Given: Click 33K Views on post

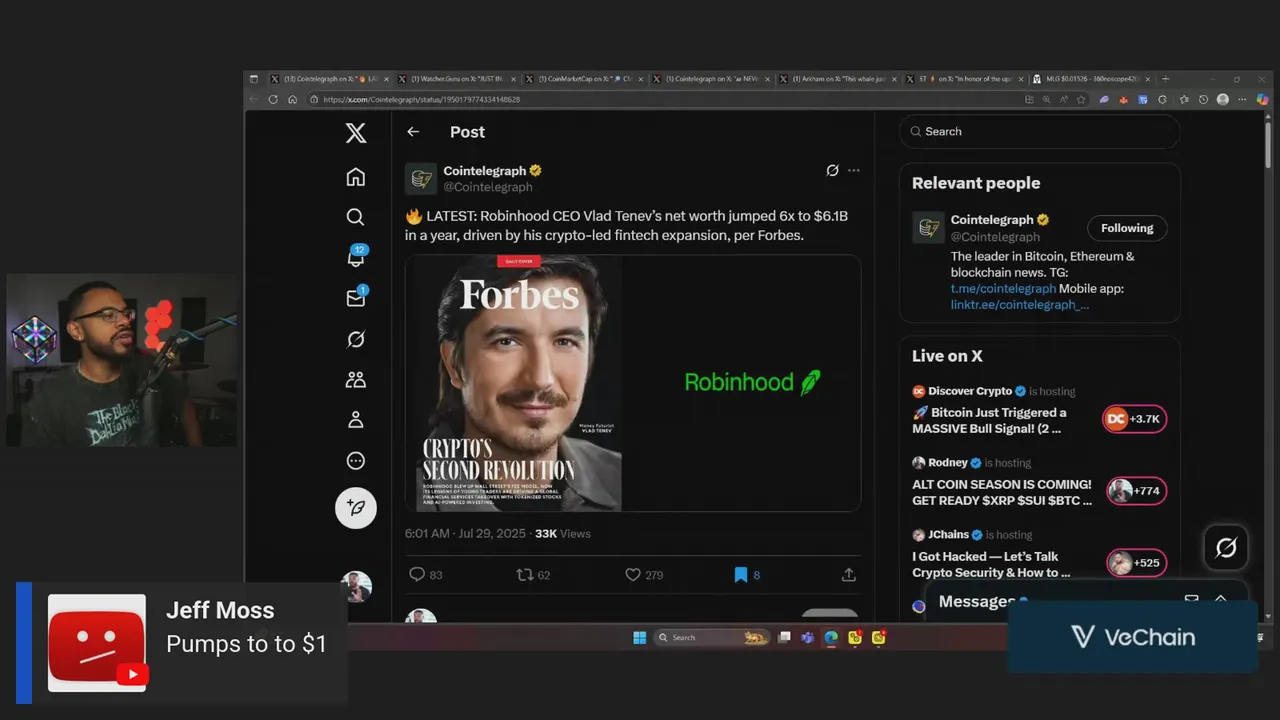Looking at the screenshot, I should coord(563,534).
